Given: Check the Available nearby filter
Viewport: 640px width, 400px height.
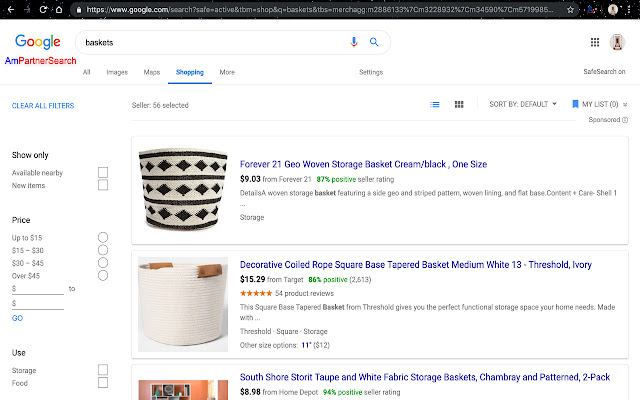Looking at the screenshot, I should click(x=103, y=173).
